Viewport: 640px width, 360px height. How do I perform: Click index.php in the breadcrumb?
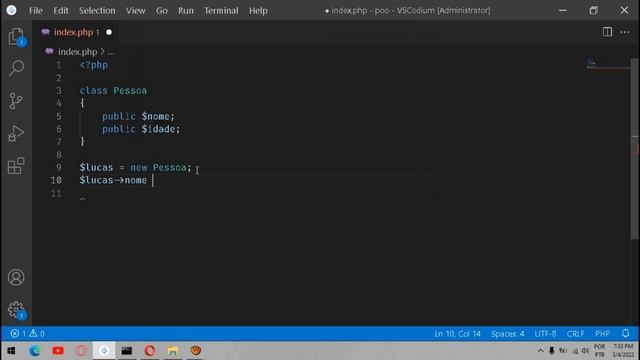point(77,52)
